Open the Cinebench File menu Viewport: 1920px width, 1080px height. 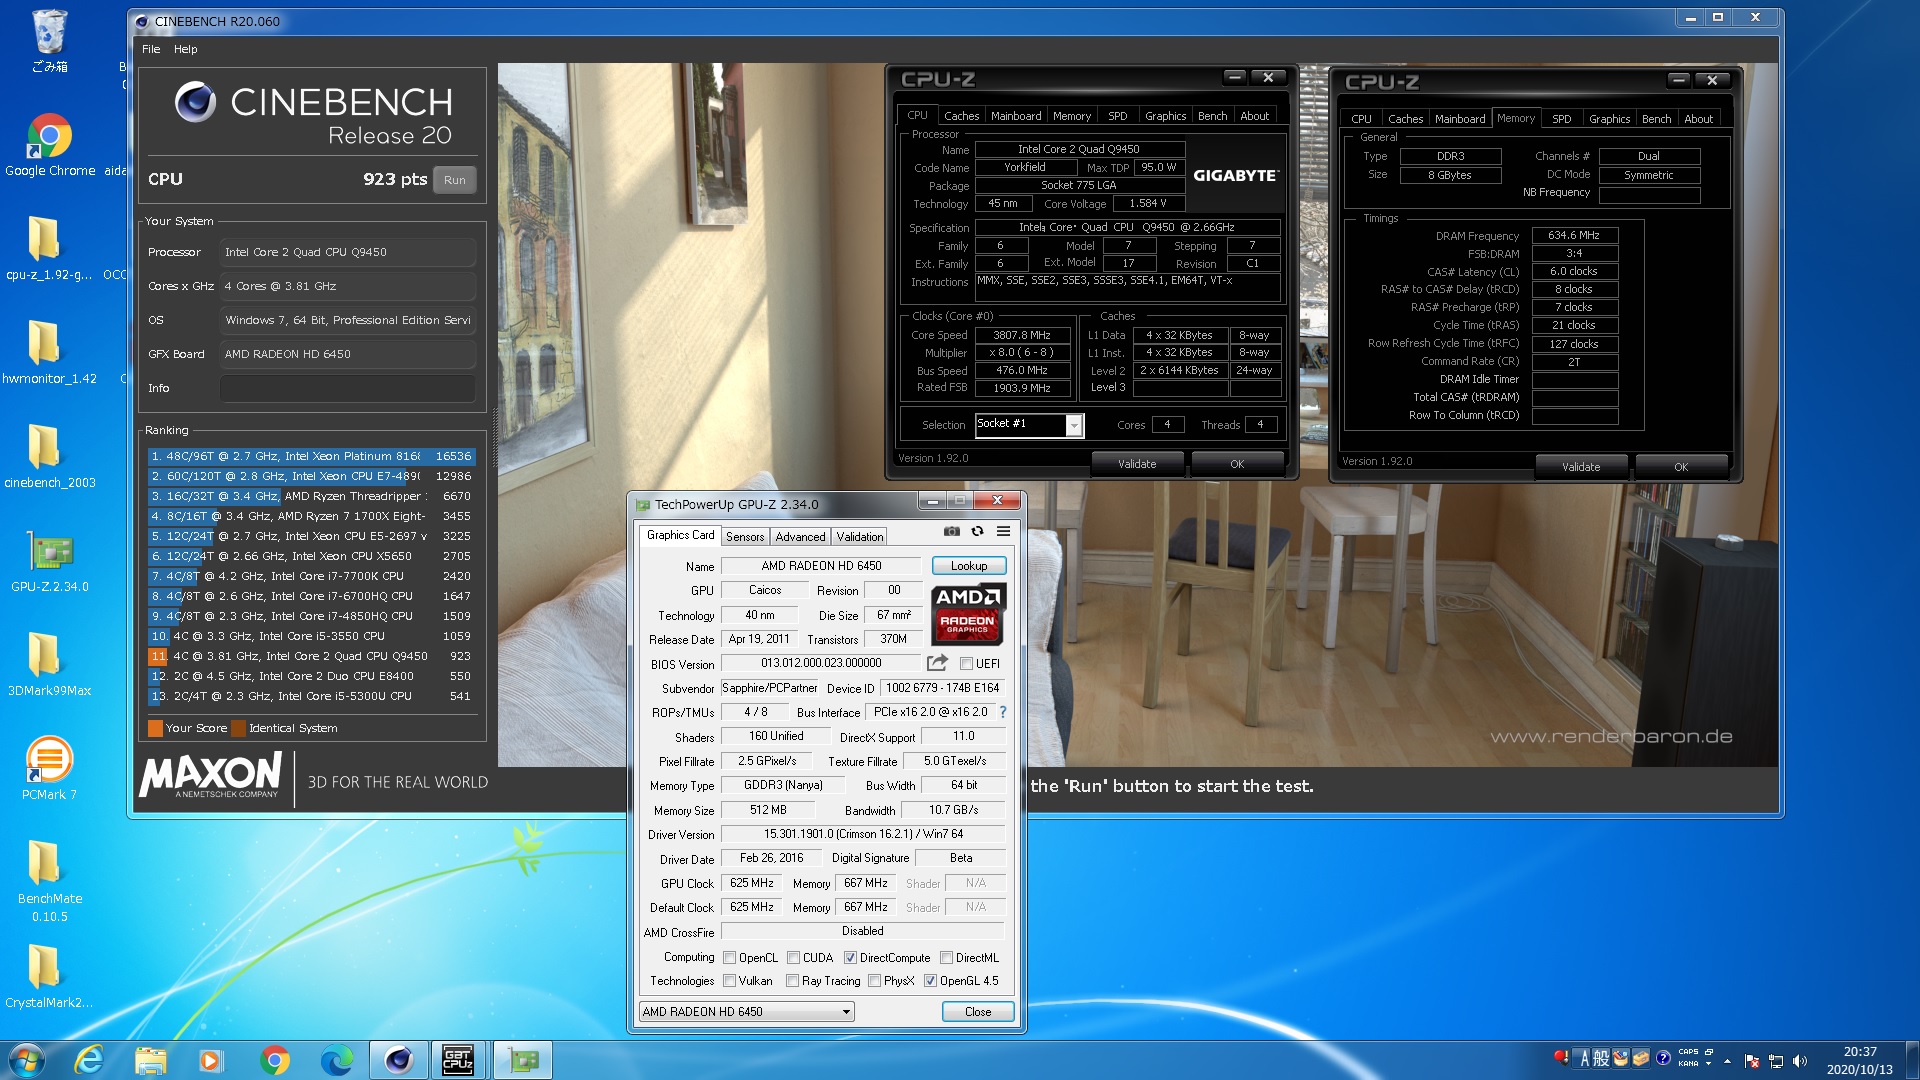[x=151, y=49]
